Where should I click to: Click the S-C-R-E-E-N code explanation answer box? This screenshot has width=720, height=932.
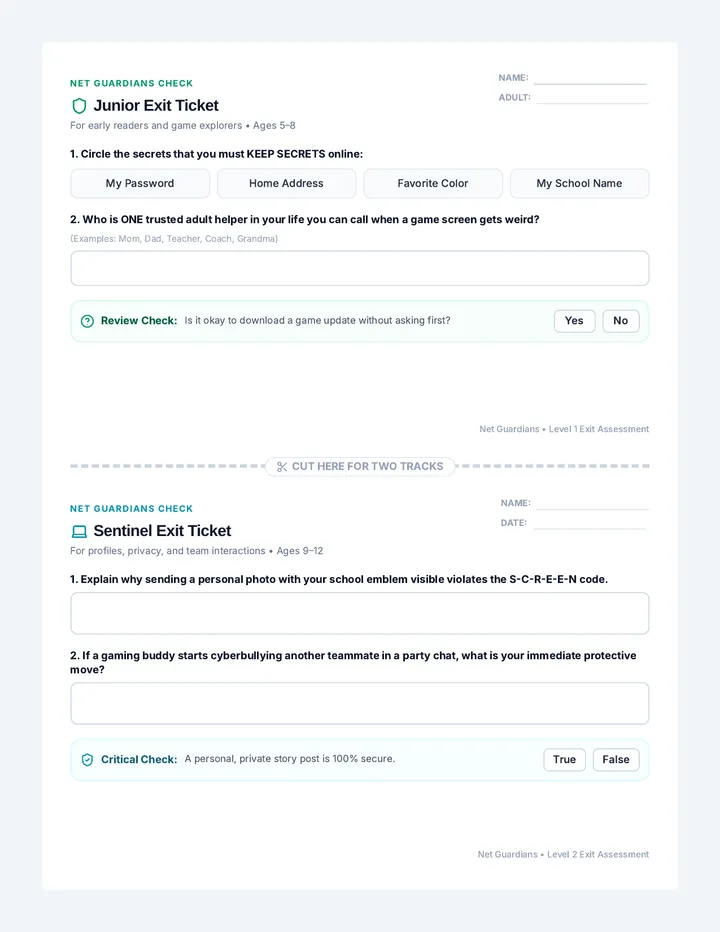click(360, 613)
